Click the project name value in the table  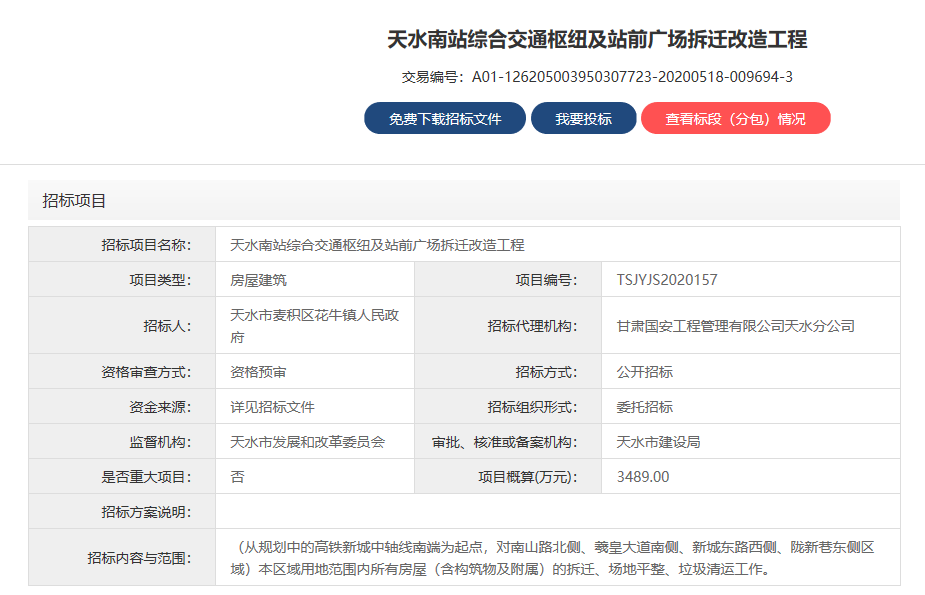(377, 245)
